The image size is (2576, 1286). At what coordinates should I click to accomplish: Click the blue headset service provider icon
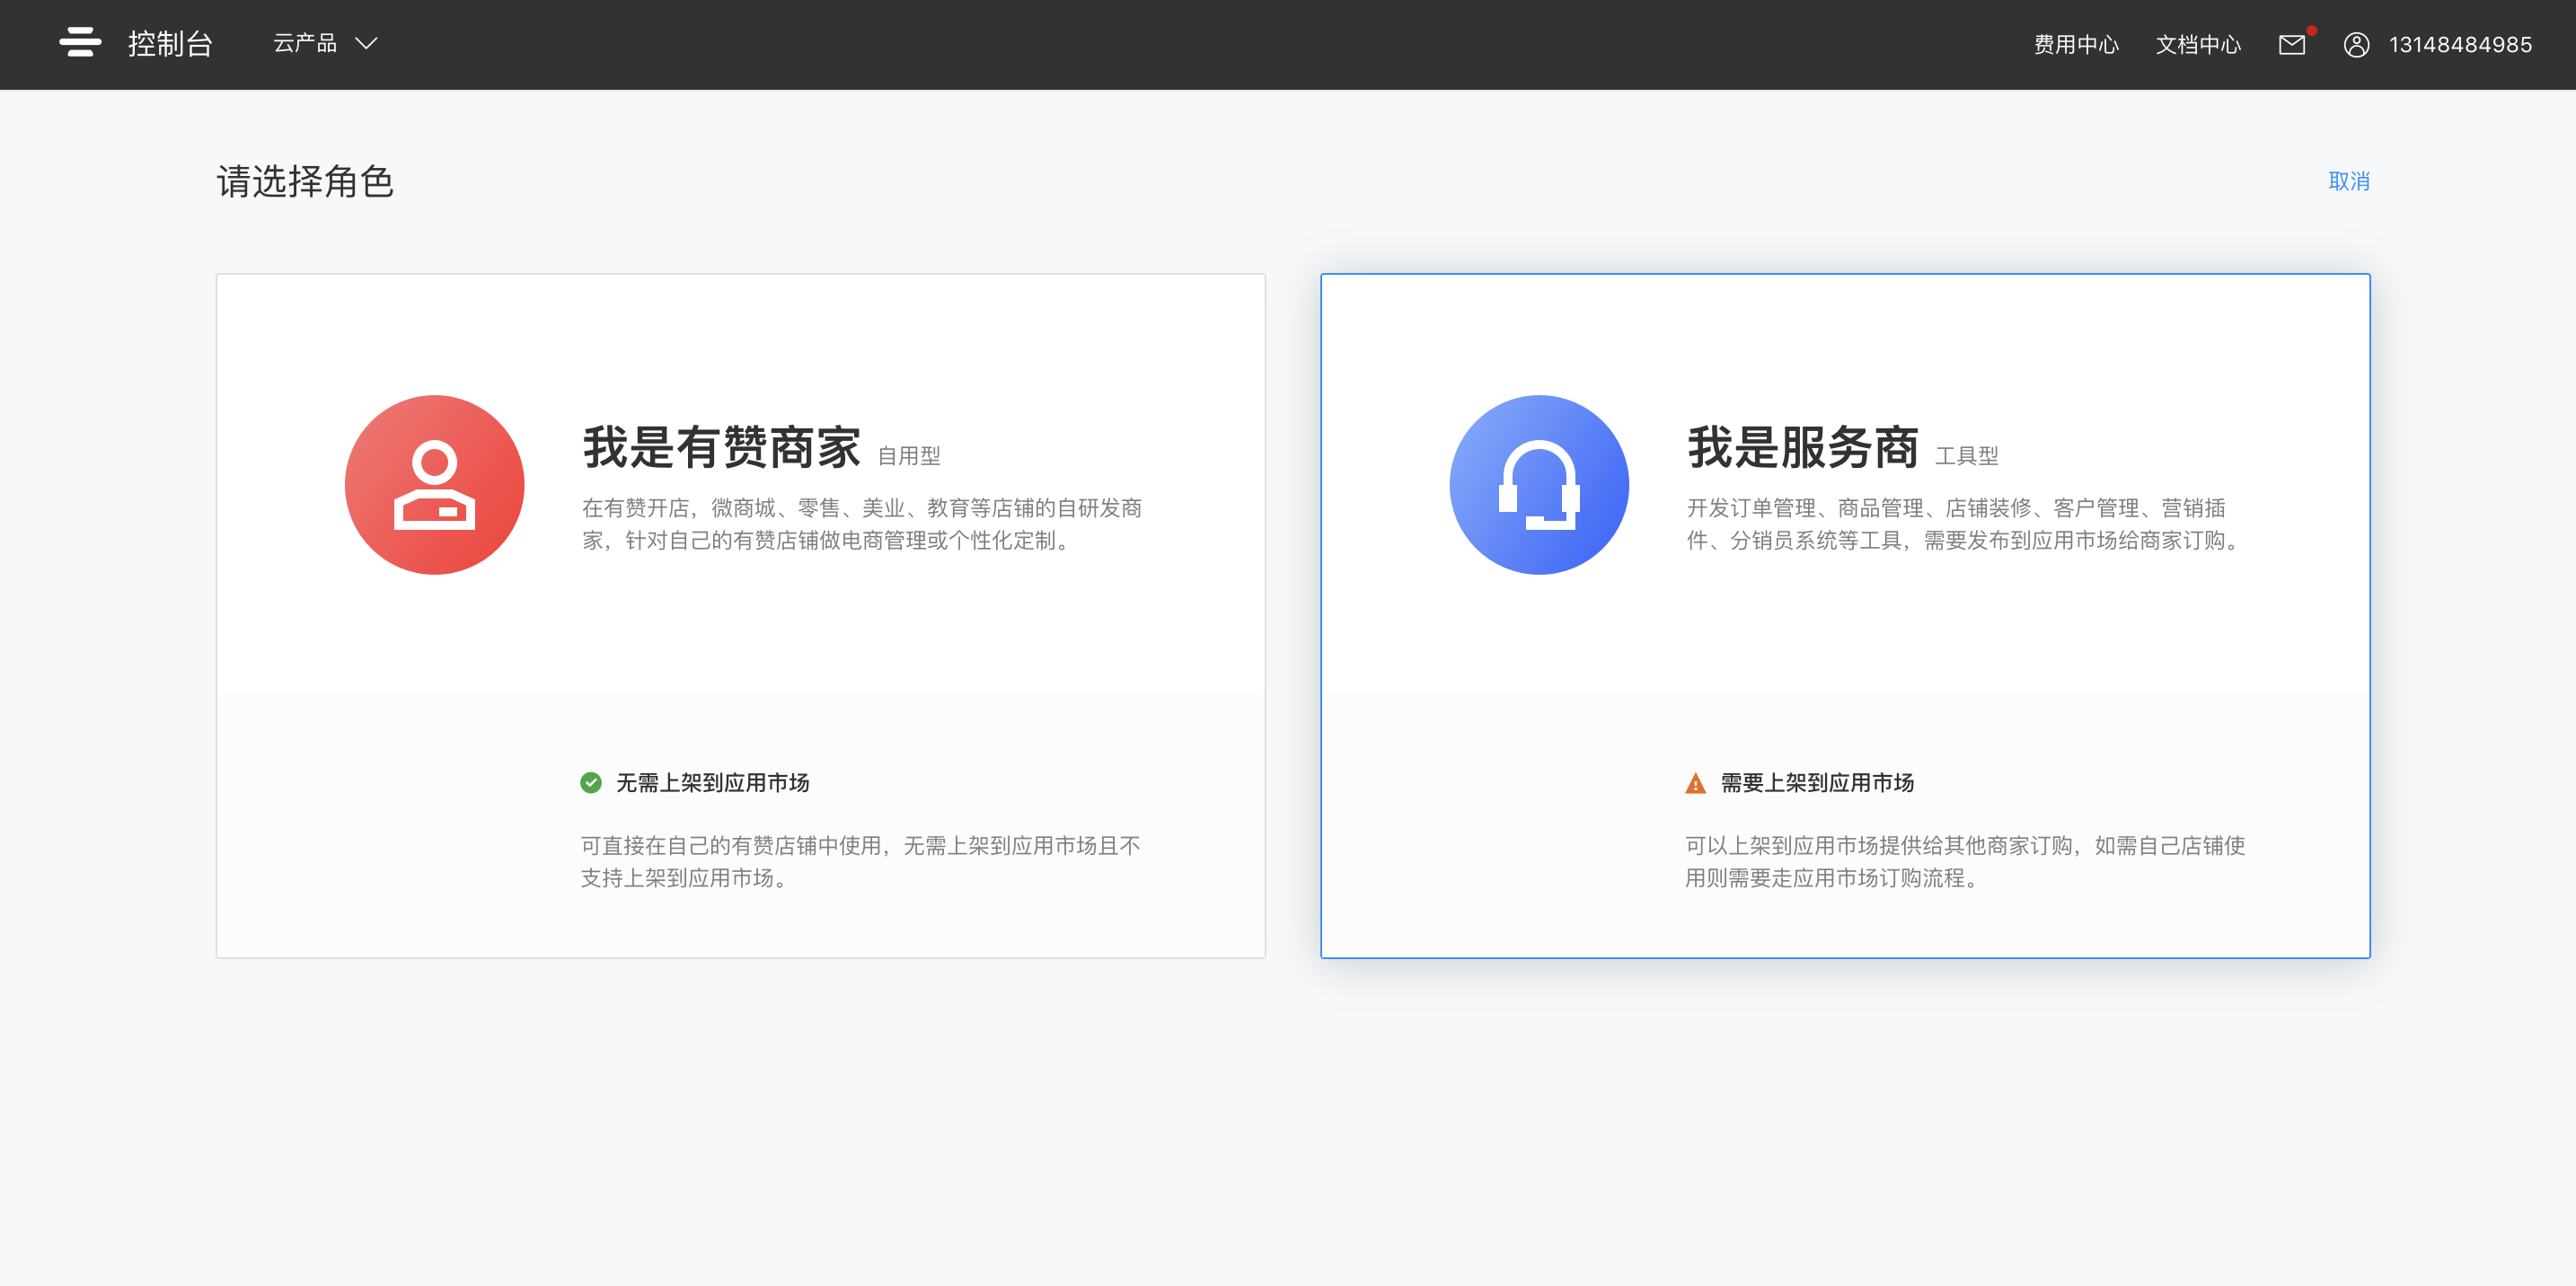(x=1539, y=484)
